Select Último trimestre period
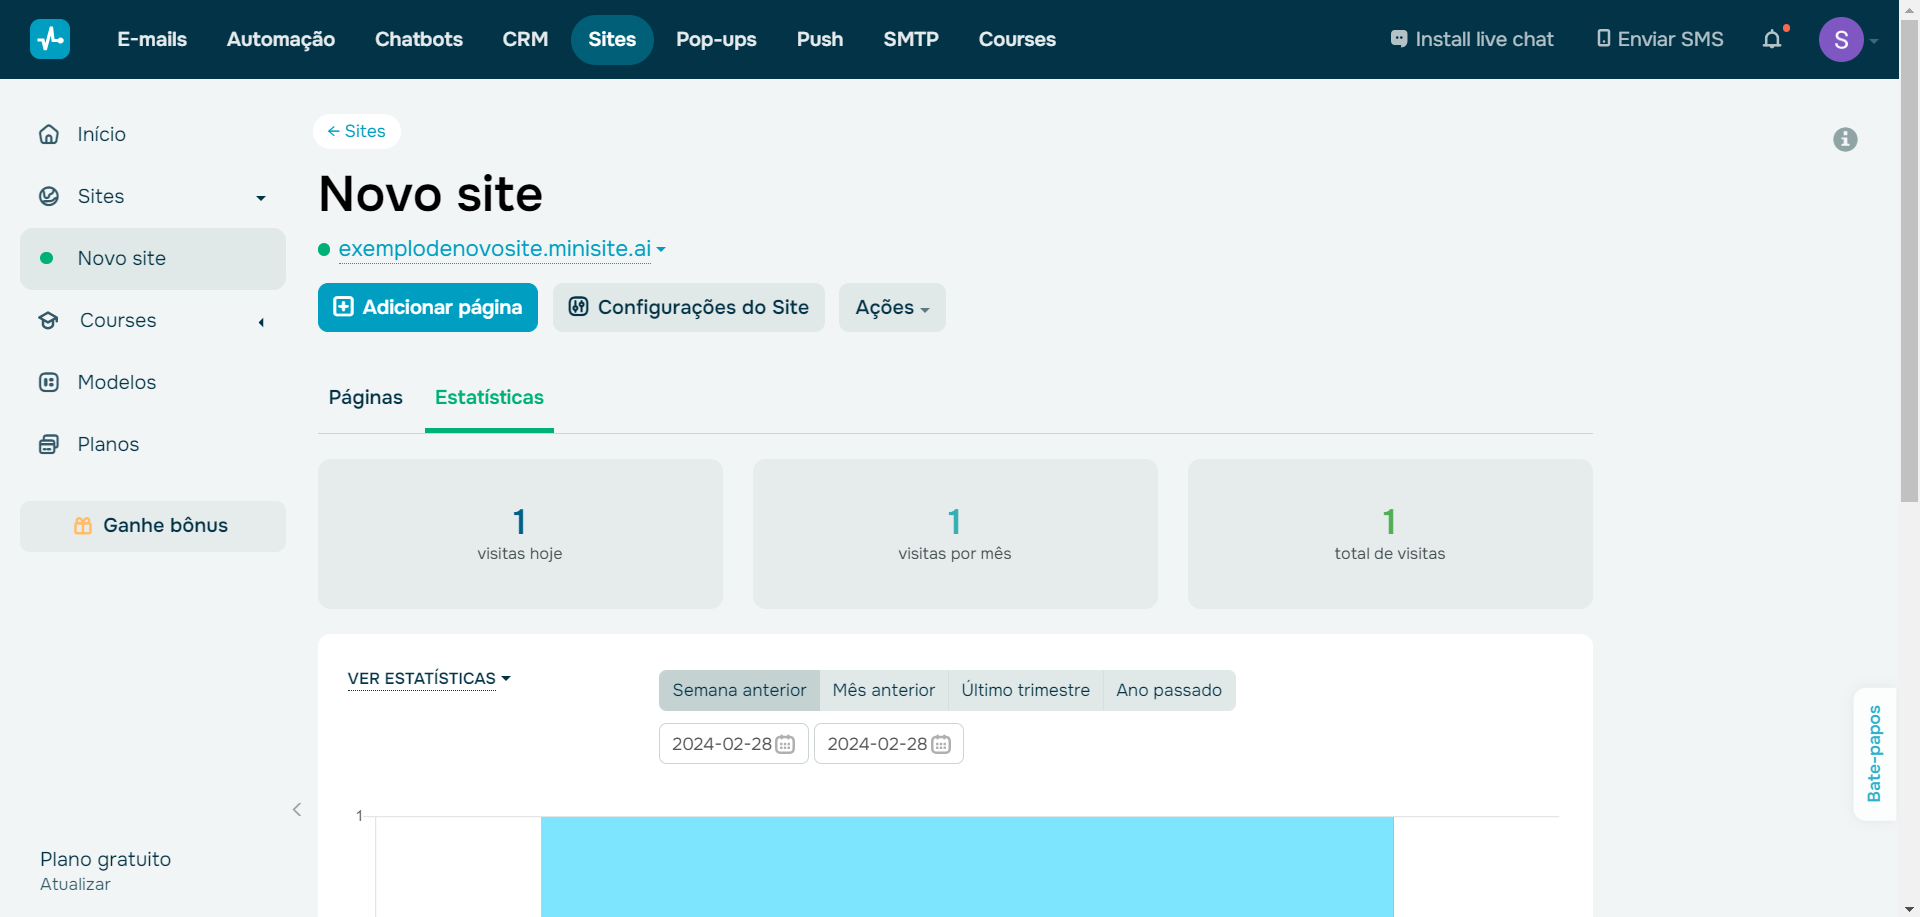The width and height of the screenshot is (1920, 917). tap(1026, 690)
